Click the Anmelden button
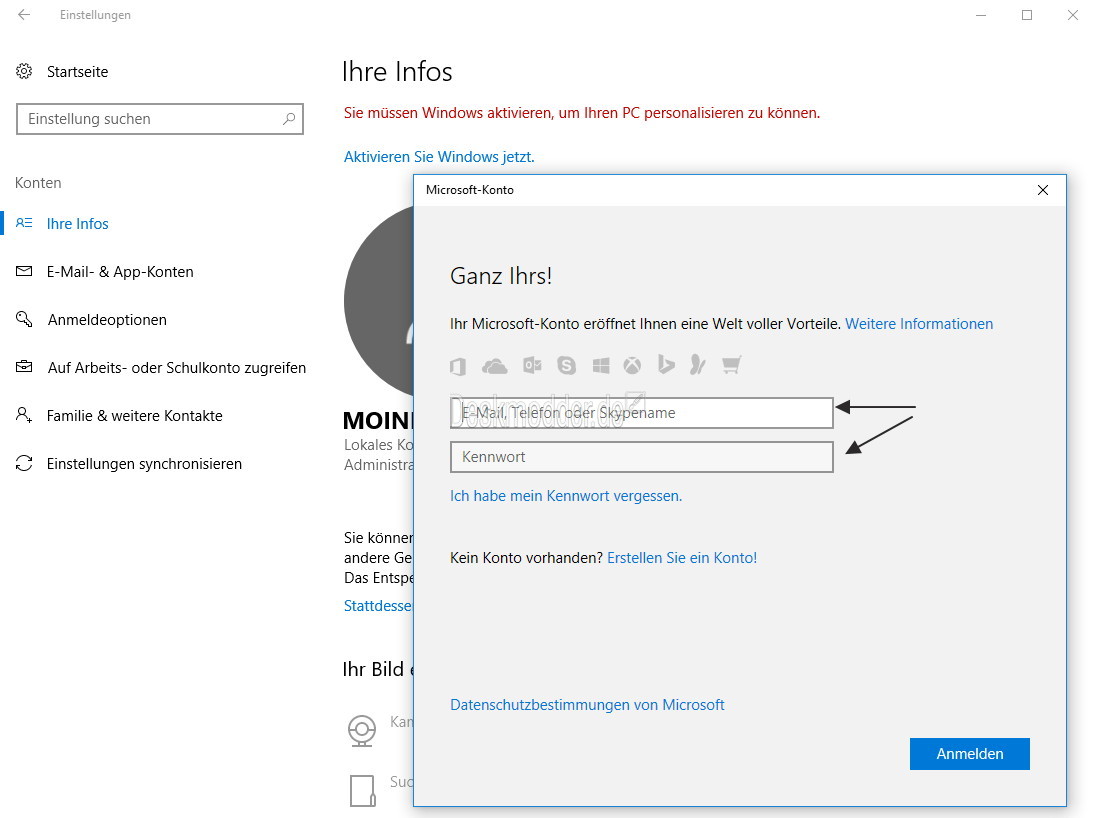The image size is (1096, 818). pyautogui.click(x=969, y=754)
